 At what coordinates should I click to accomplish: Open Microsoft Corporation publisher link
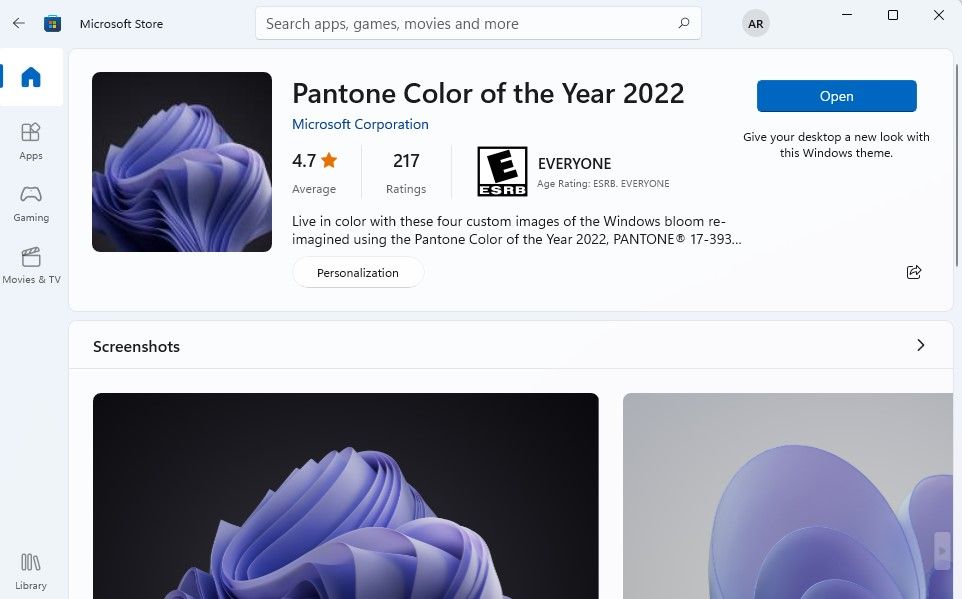360,124
